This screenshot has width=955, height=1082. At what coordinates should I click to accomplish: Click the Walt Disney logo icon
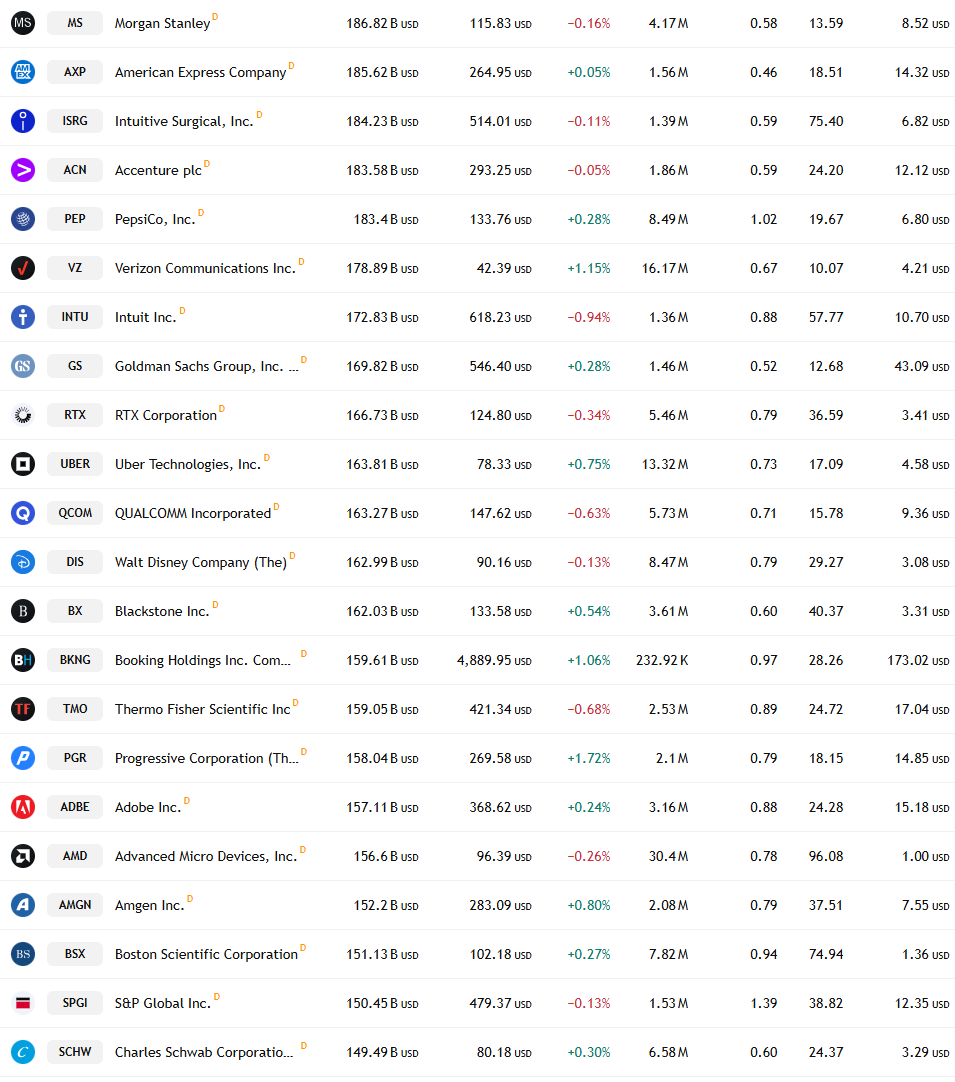click(23, 562)
